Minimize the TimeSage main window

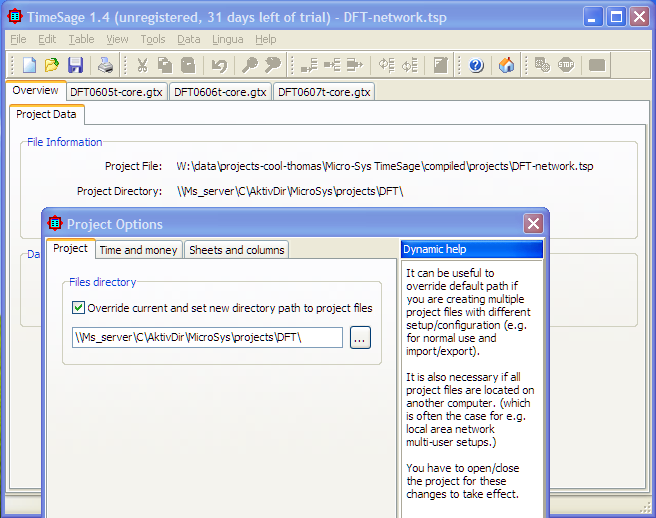(x=593, y=17)
